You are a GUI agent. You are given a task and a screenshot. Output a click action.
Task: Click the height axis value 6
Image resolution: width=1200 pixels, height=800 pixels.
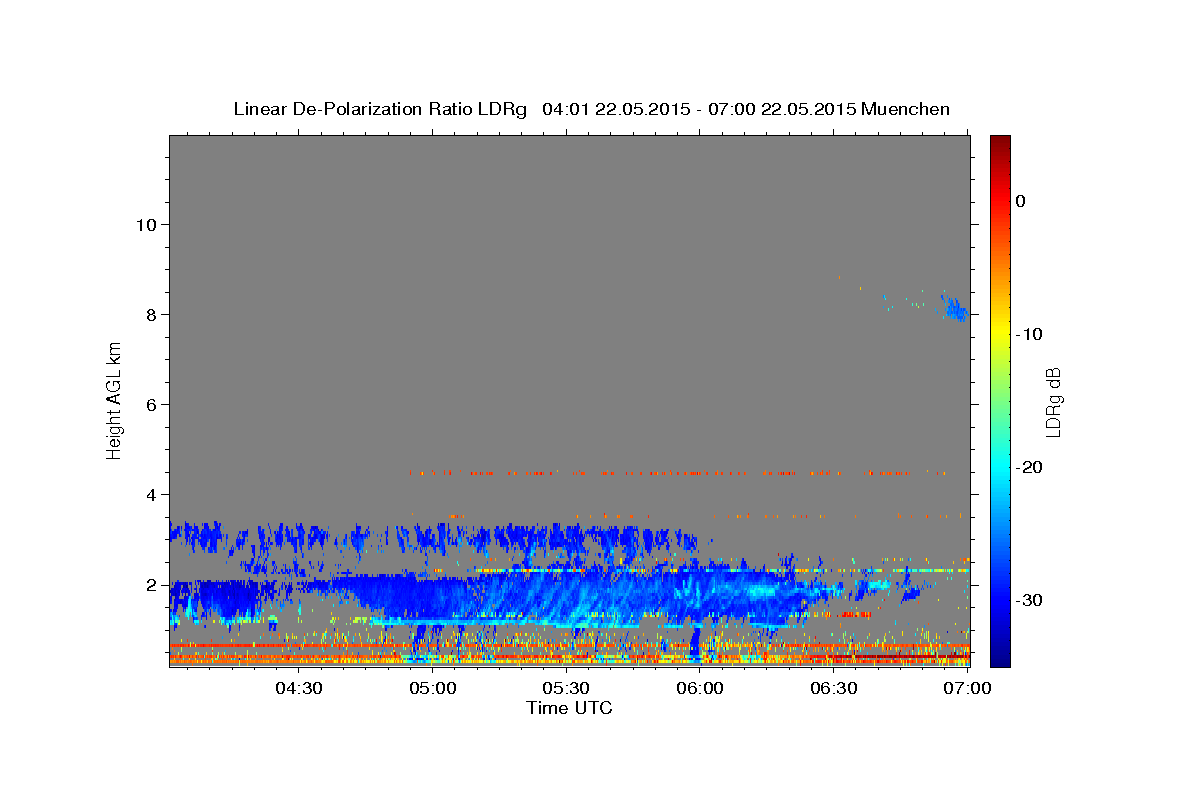[150, 404]
